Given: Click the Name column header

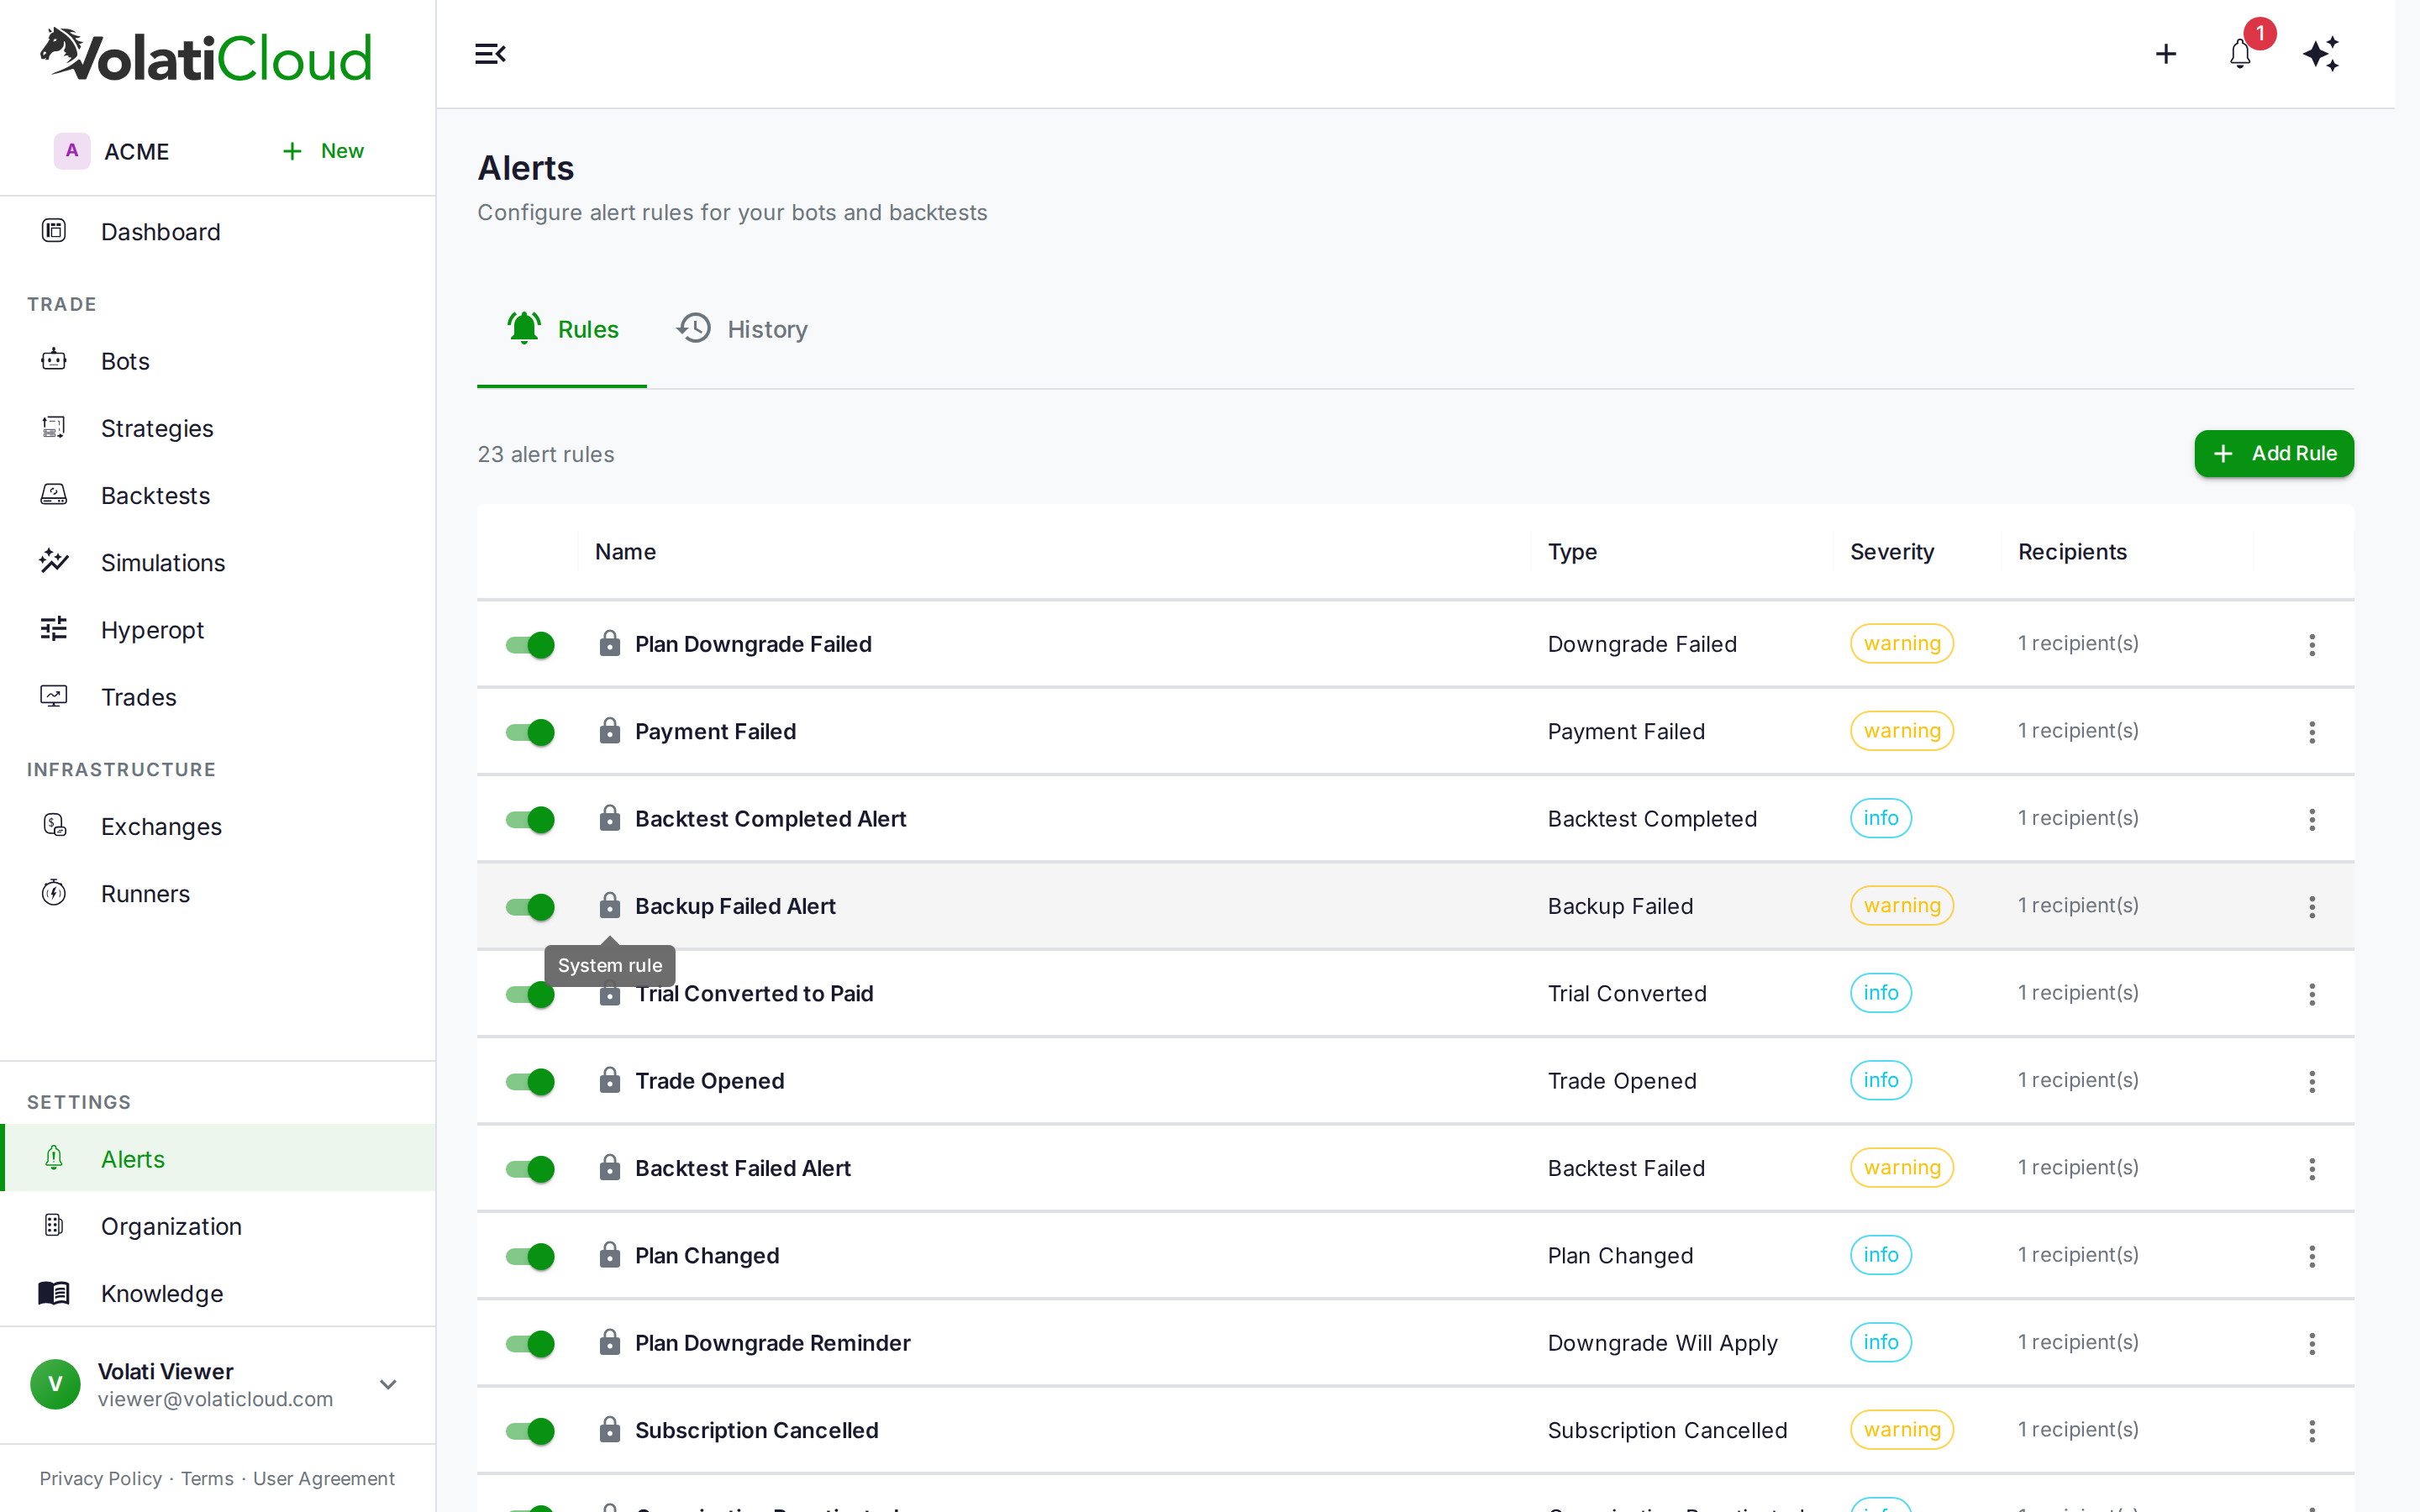Looking at the screenshot, I should coord(625,551).
